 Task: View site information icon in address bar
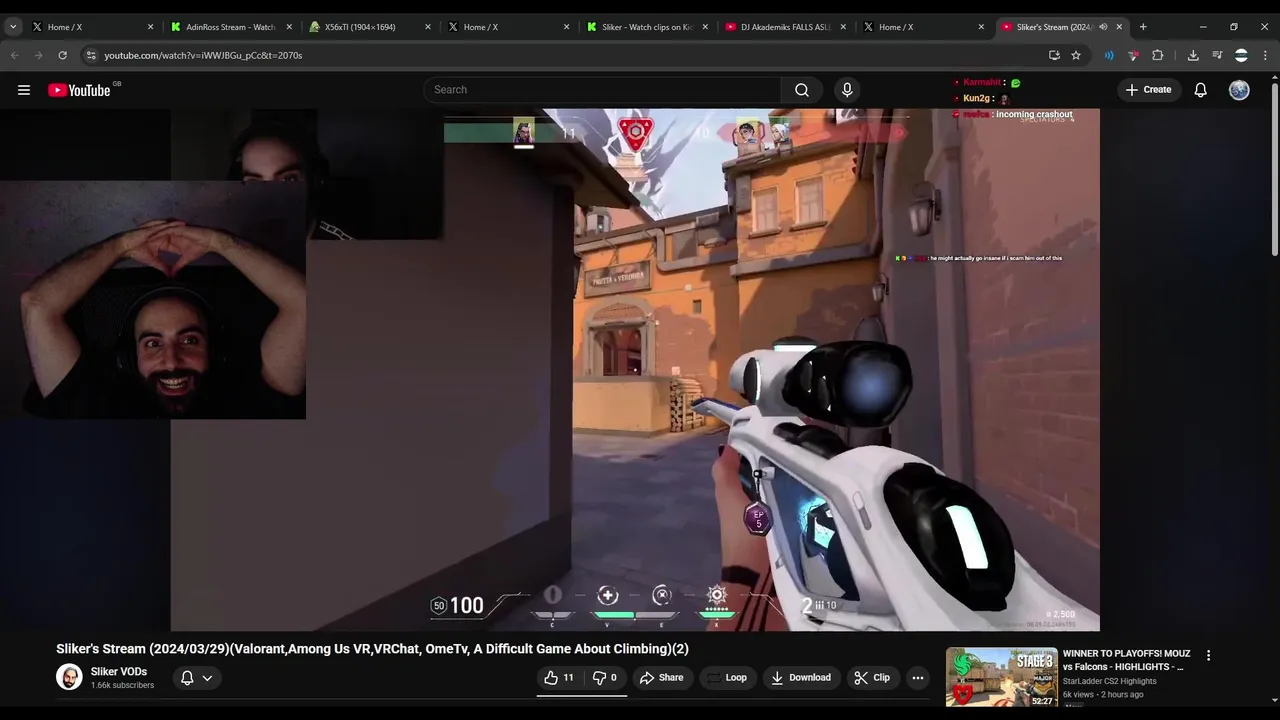tap(91, 55)
